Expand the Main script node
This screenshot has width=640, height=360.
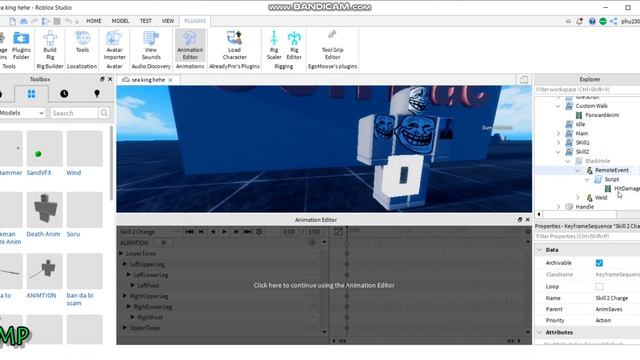click(558, 133)
